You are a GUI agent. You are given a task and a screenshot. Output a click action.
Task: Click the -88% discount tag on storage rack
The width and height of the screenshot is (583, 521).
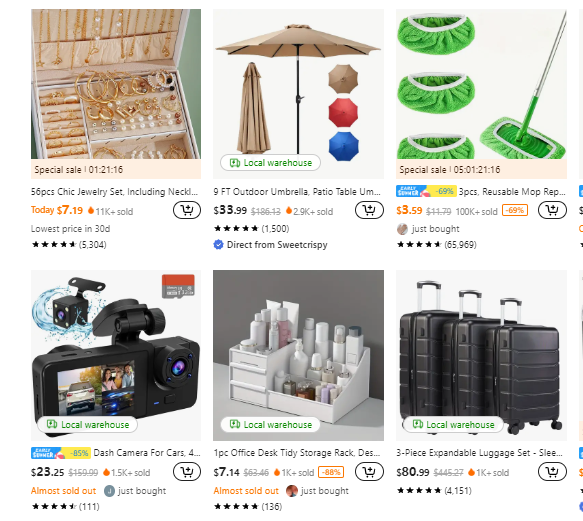(331, 472)
